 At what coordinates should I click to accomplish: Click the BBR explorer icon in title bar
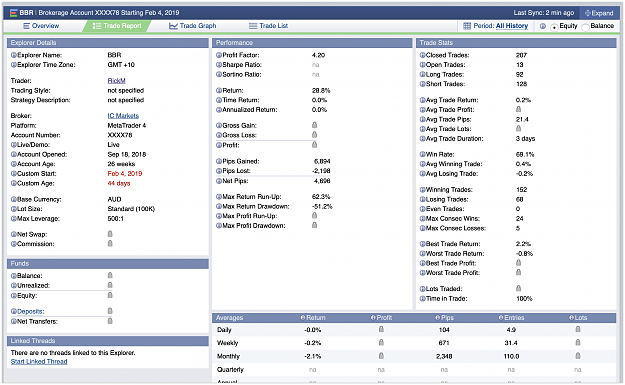[13, 13]
